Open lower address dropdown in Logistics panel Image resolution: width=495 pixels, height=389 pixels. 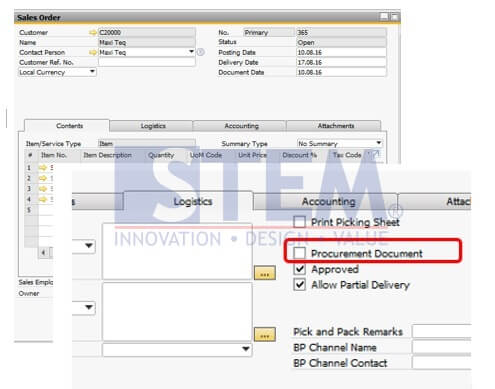88,307
